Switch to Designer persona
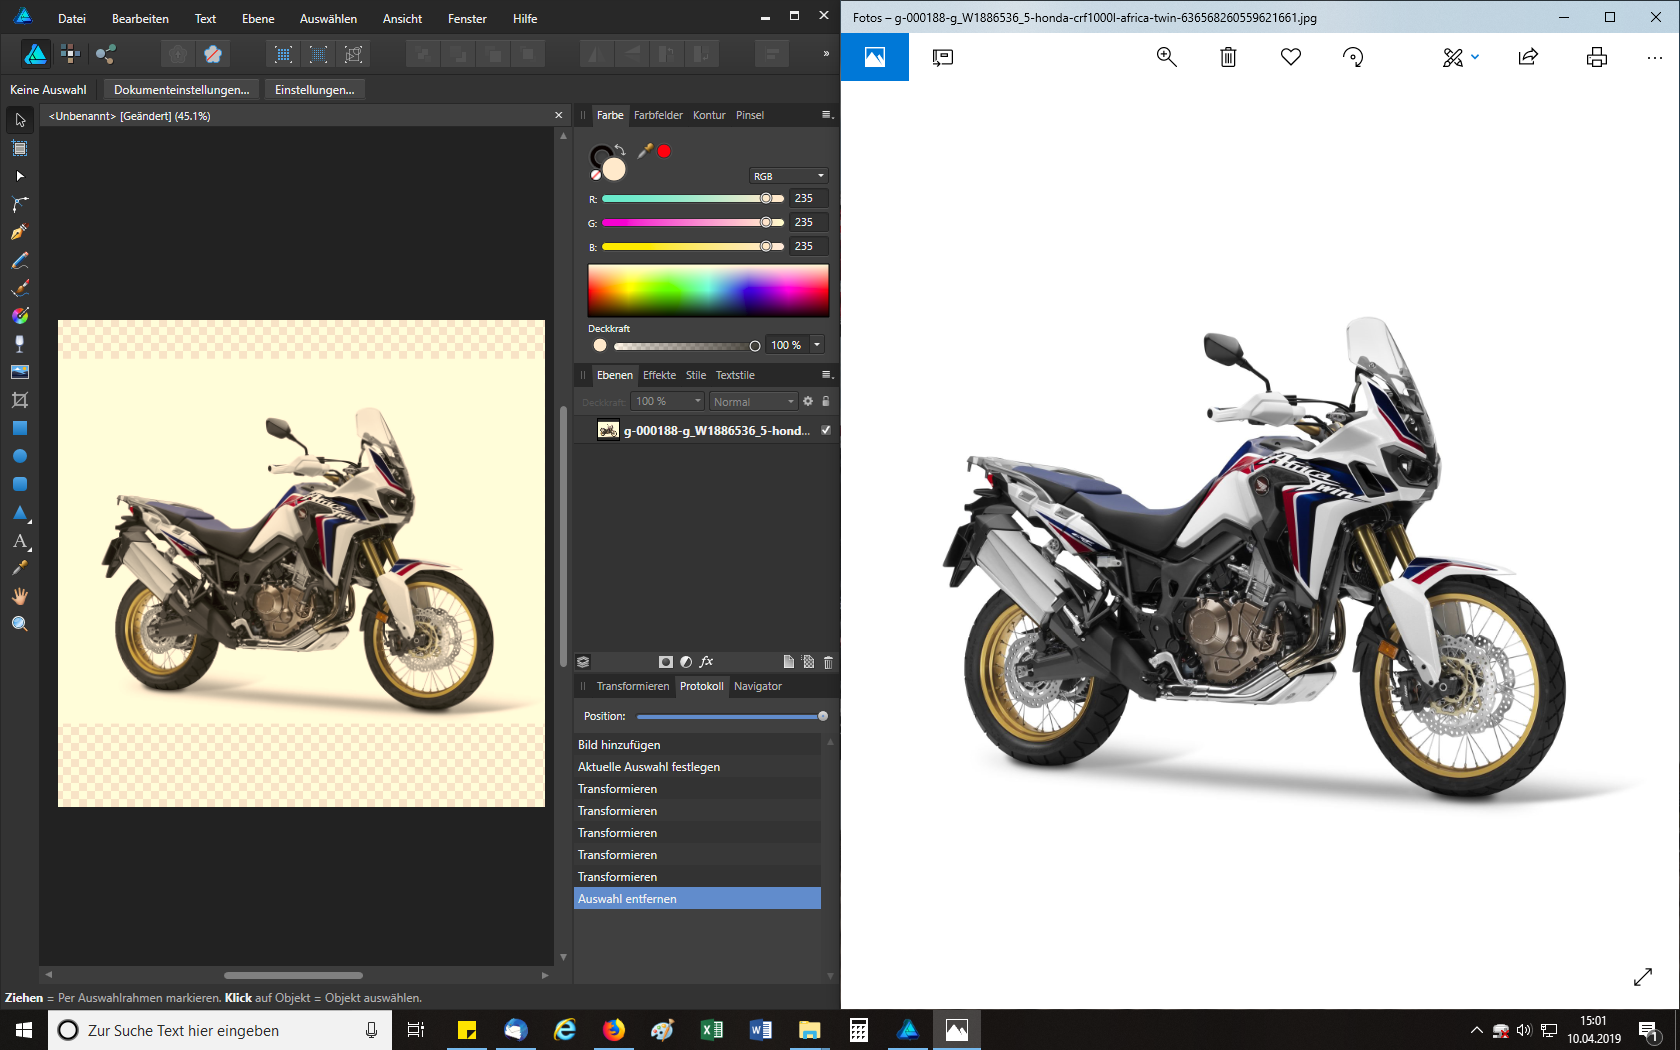Image resolution: width=1680 pixels, height=1050 pixels. [35, 54]
